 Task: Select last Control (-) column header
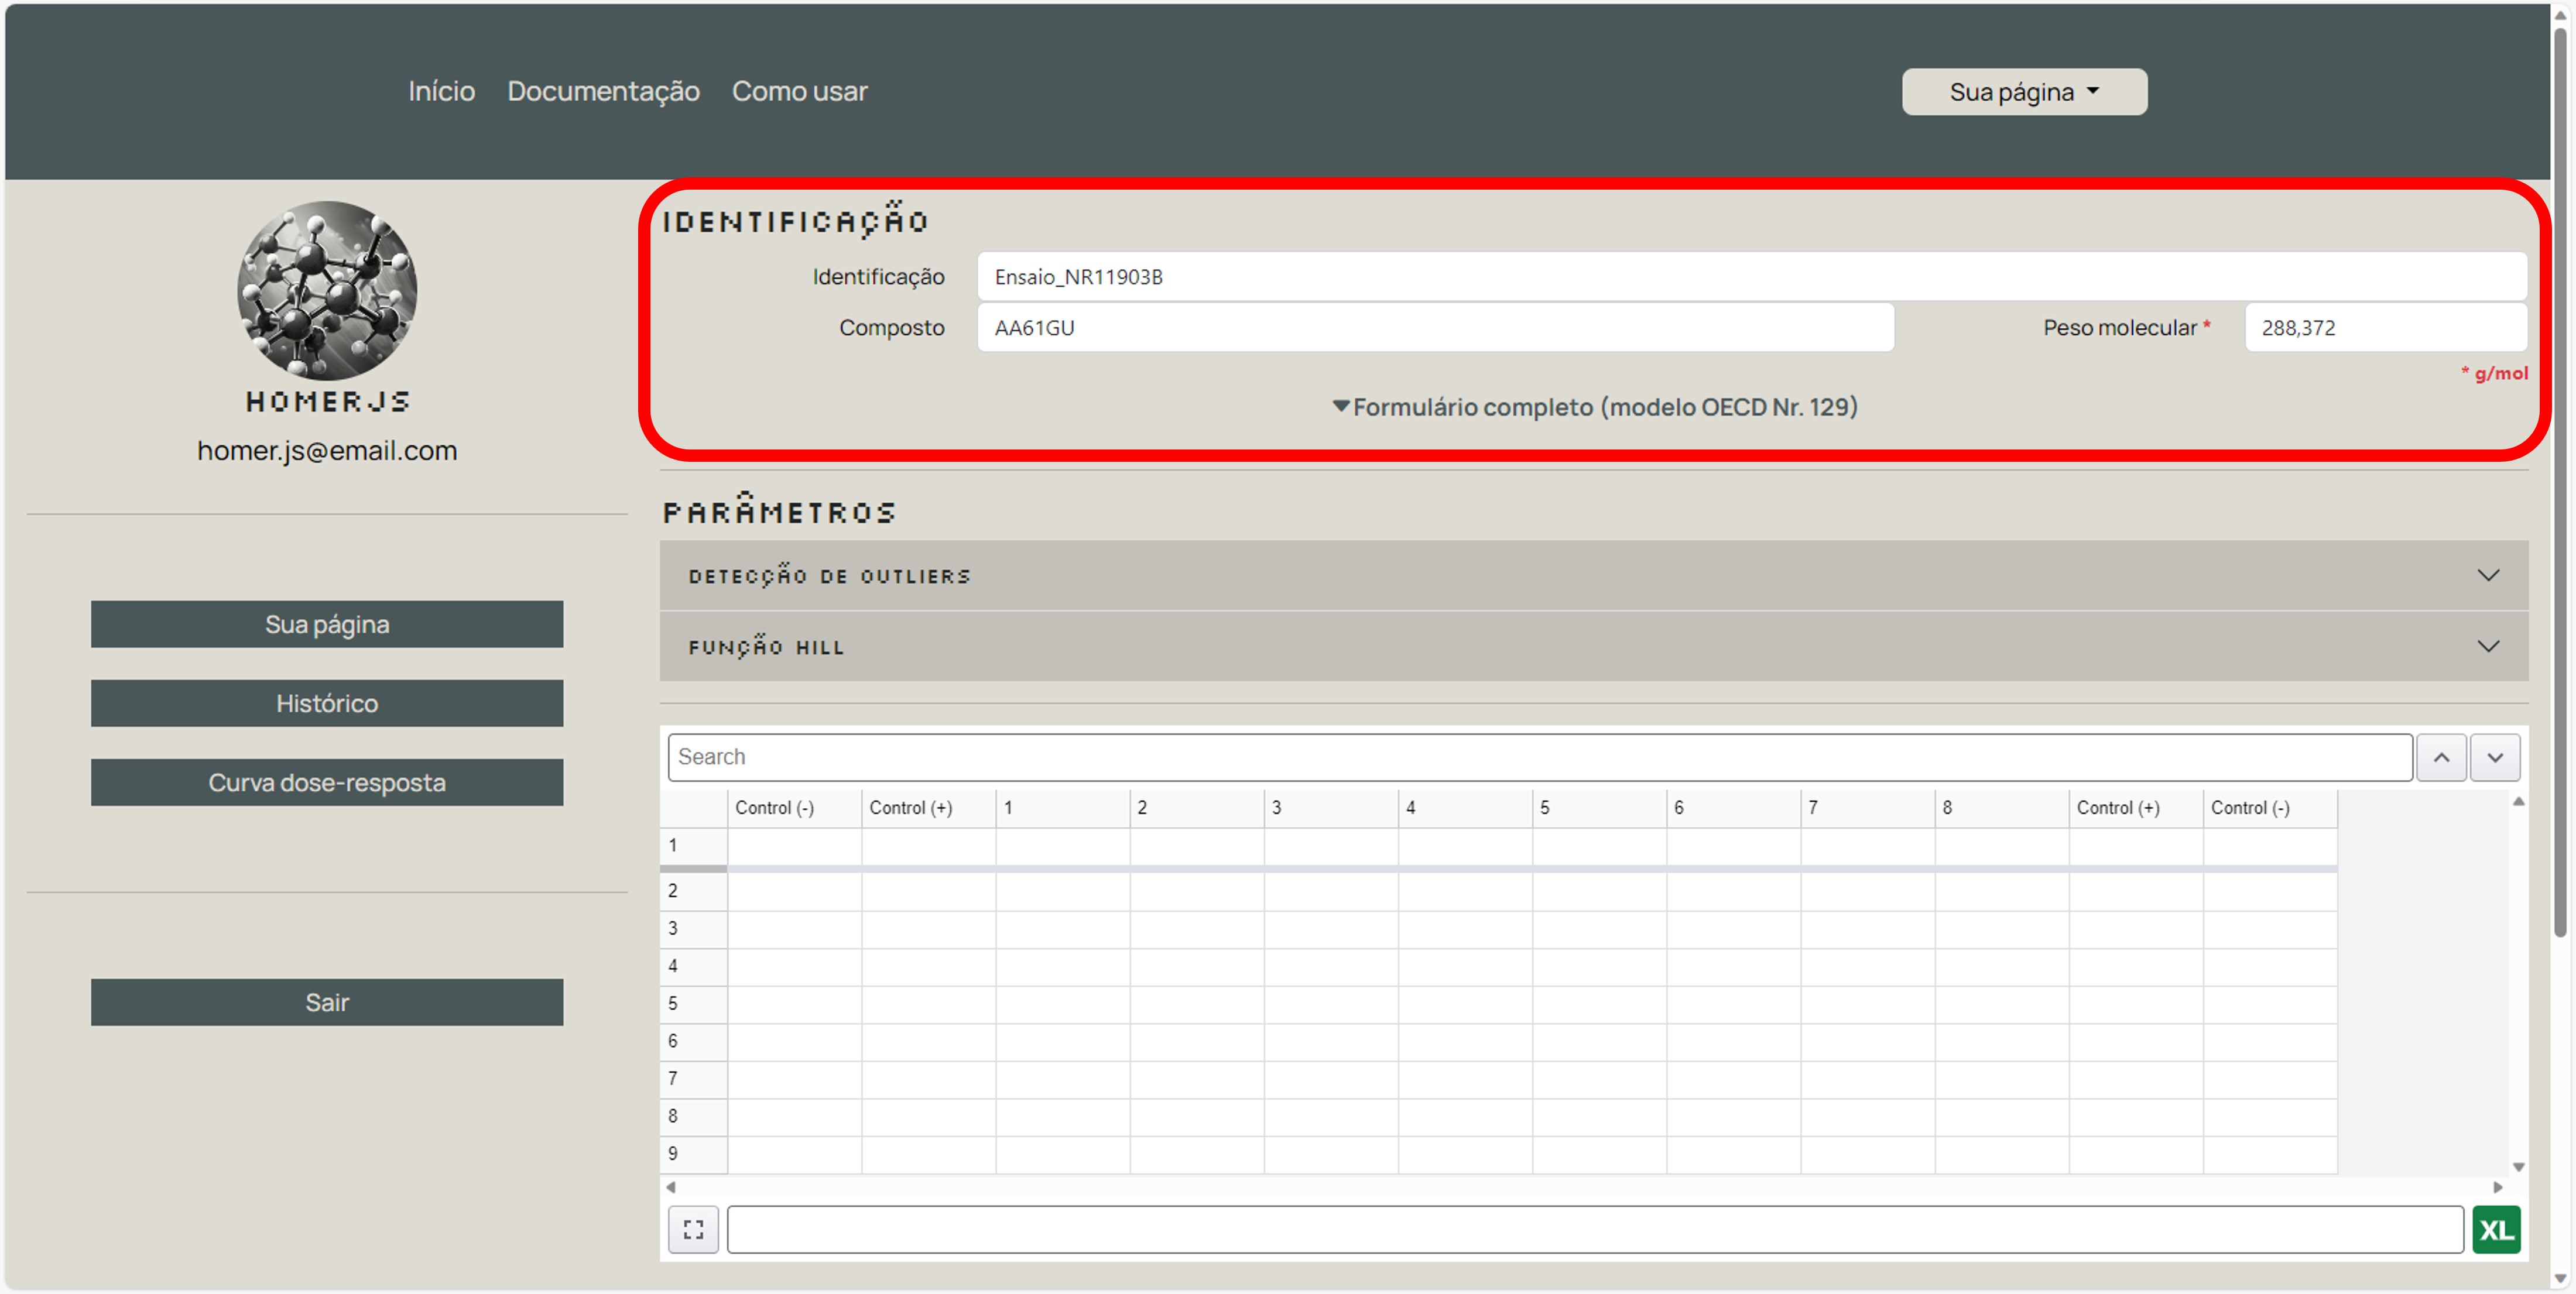coord(2270,808)
